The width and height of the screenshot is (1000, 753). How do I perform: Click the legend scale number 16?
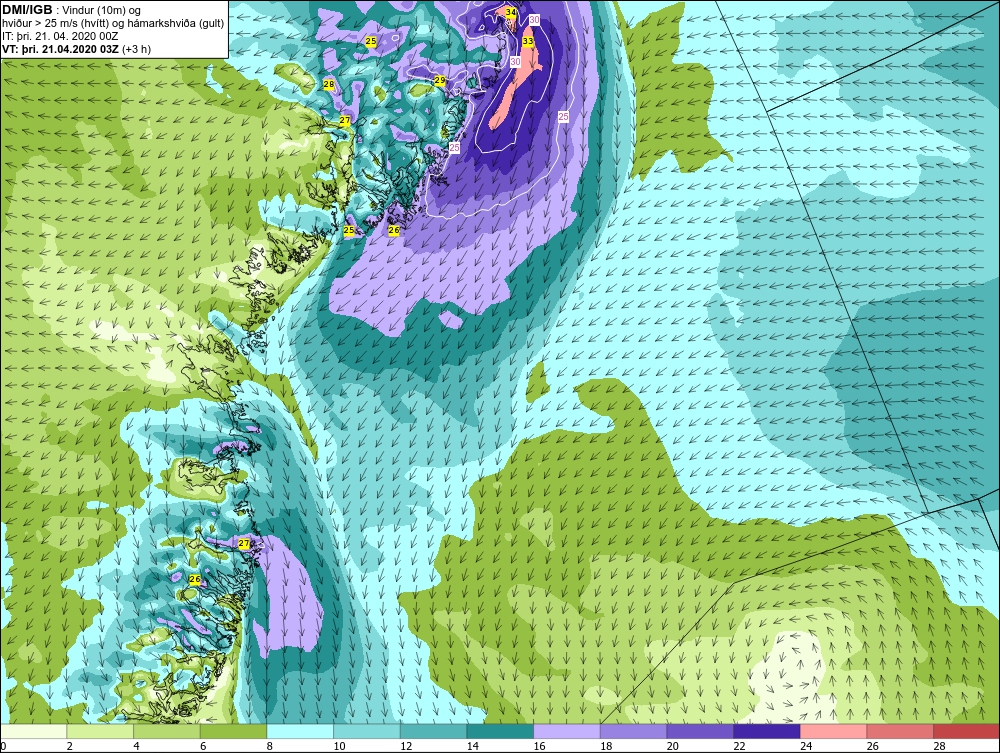point(539,746)
